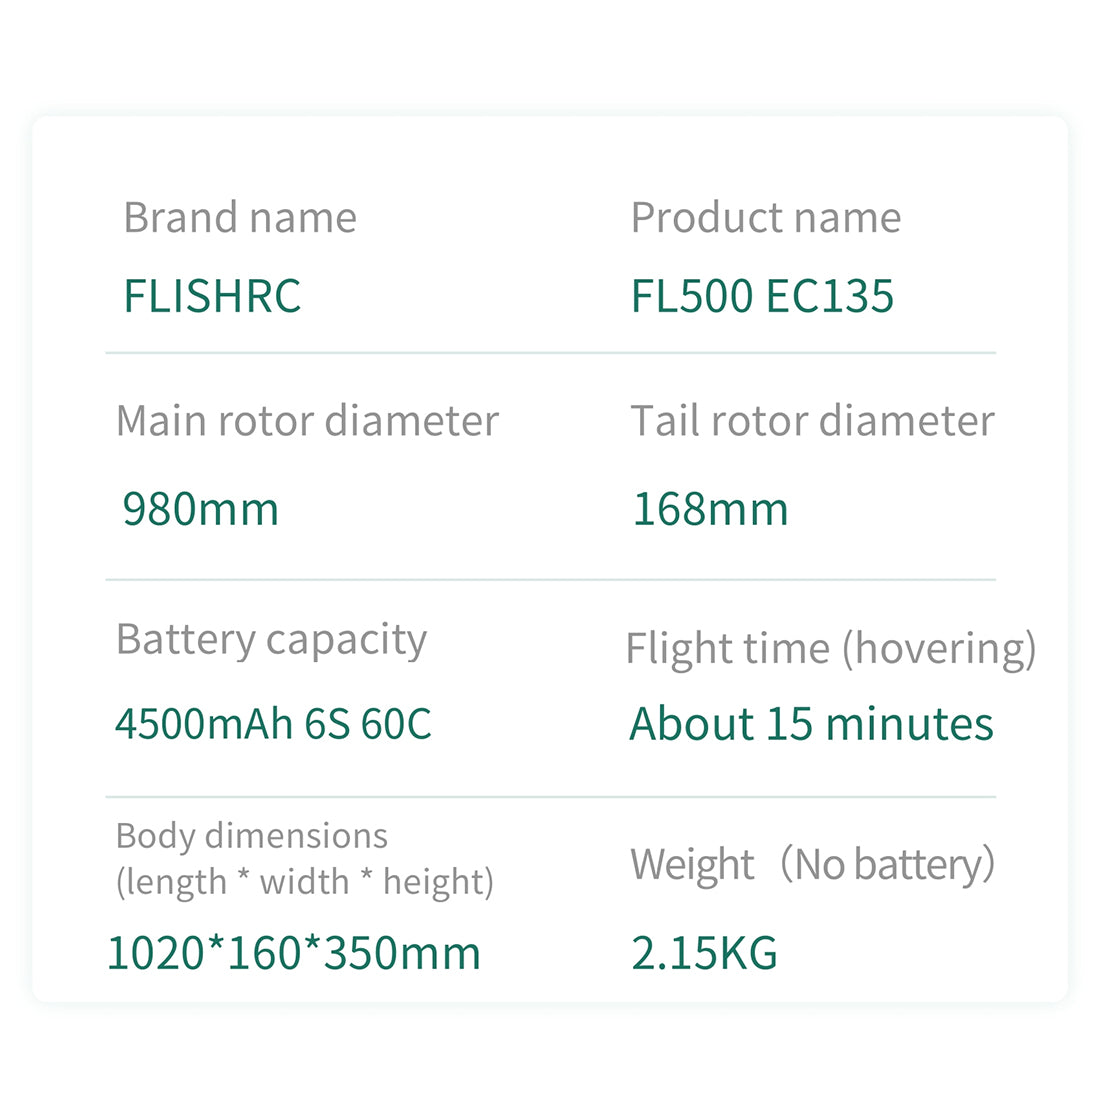This screenshot has width=1100, height=1100.
Task: Select the 168mm value
Action: (710, 509)
